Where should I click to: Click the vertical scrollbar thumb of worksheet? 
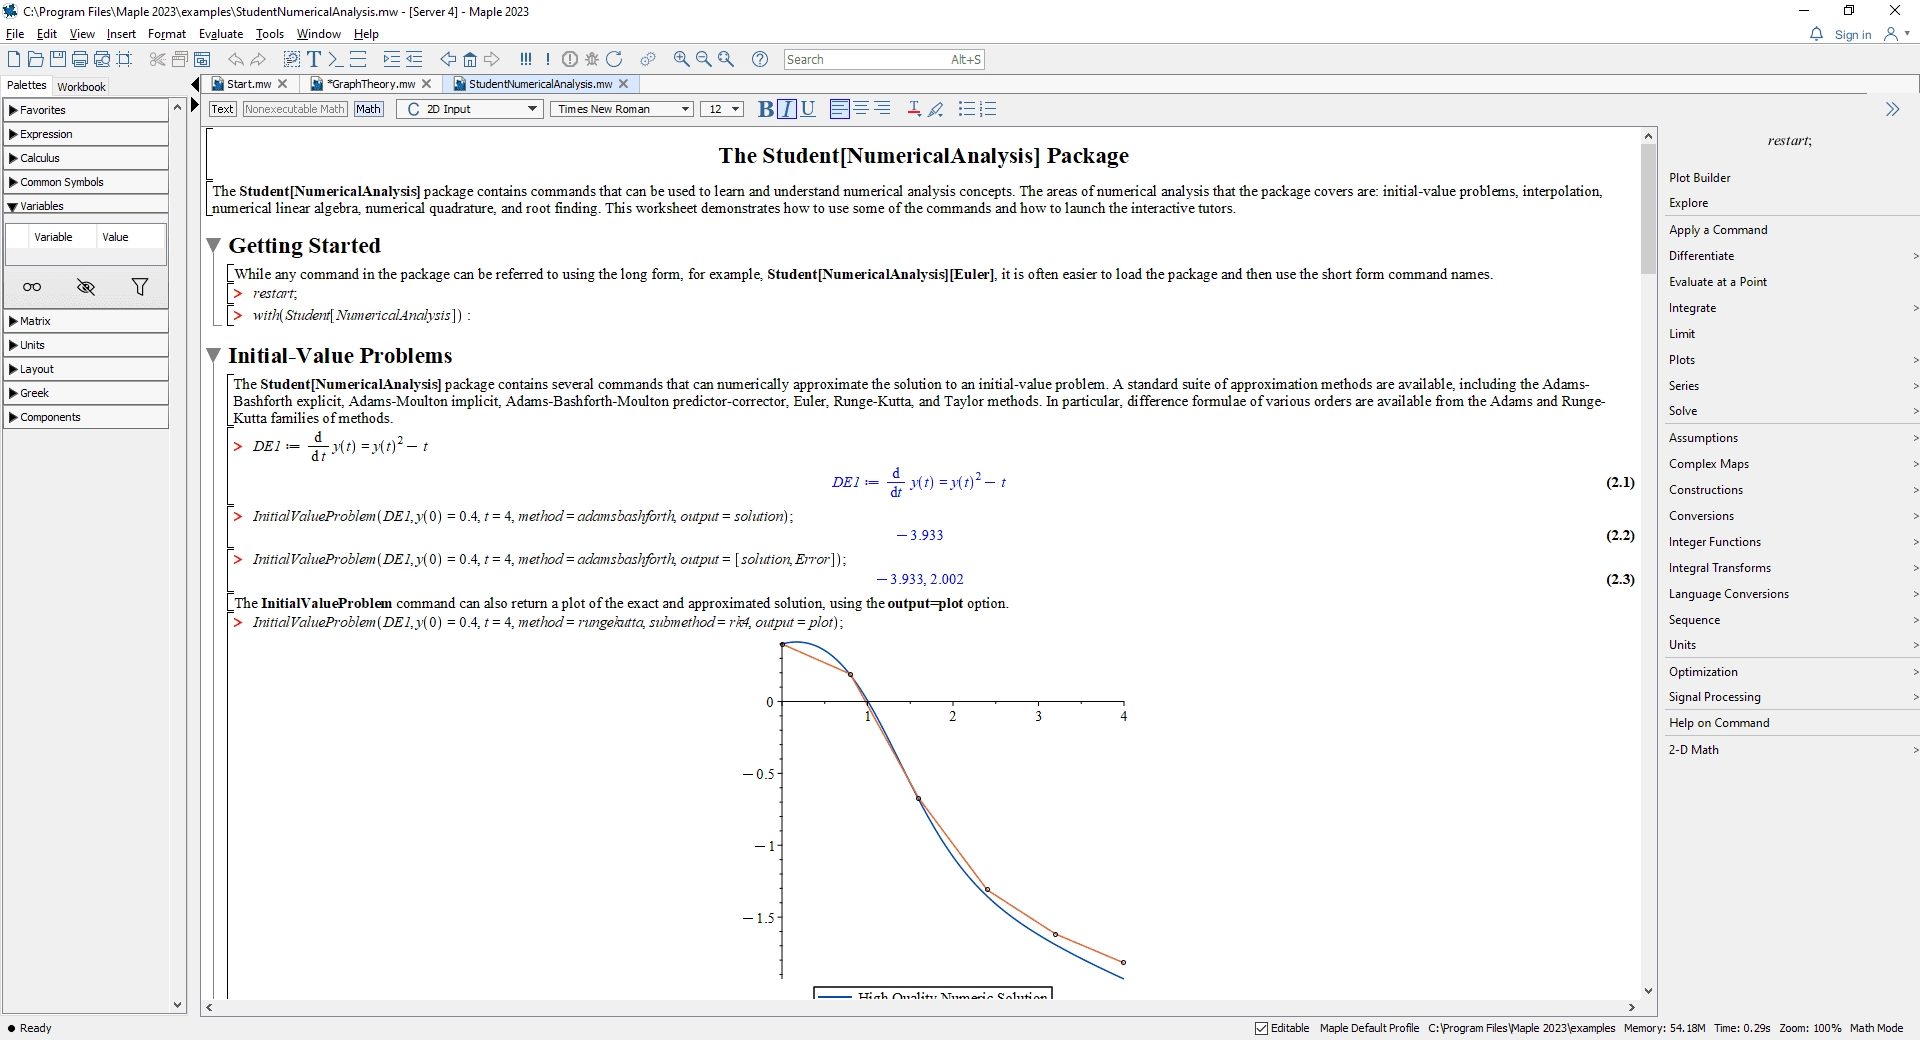1648,208
